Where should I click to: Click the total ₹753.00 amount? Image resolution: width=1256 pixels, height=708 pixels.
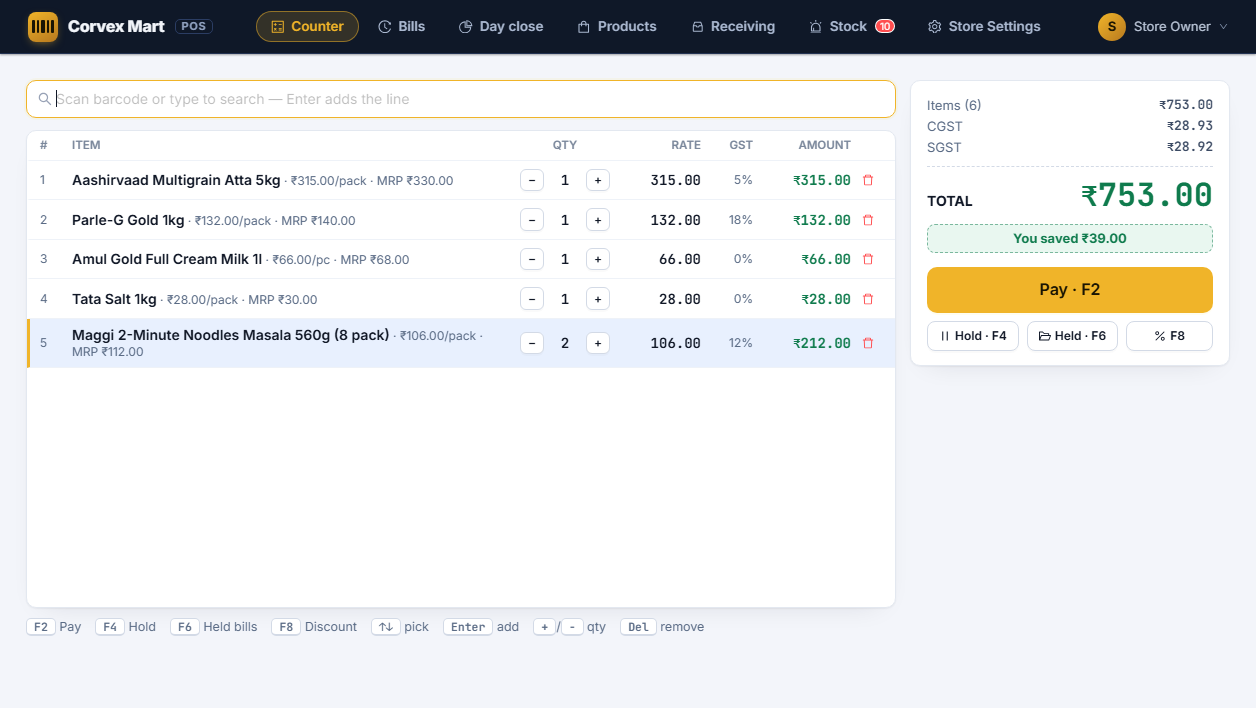point(1147,195)
